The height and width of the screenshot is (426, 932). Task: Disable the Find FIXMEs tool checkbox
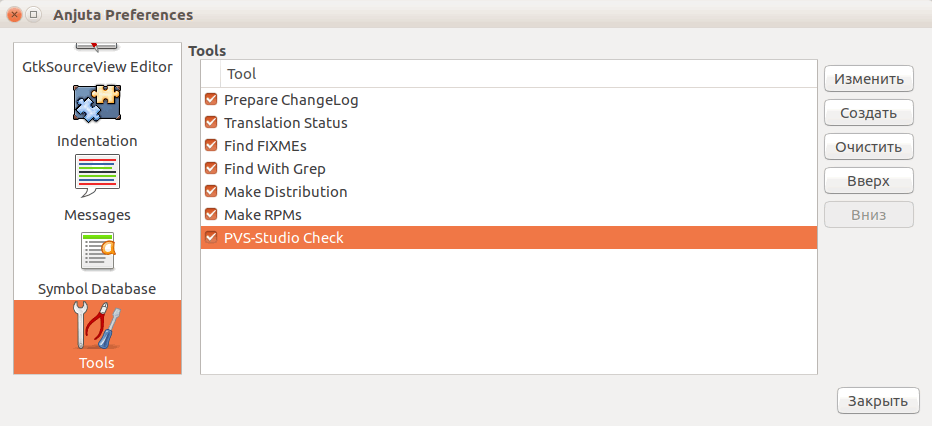[x=211, y=145]
